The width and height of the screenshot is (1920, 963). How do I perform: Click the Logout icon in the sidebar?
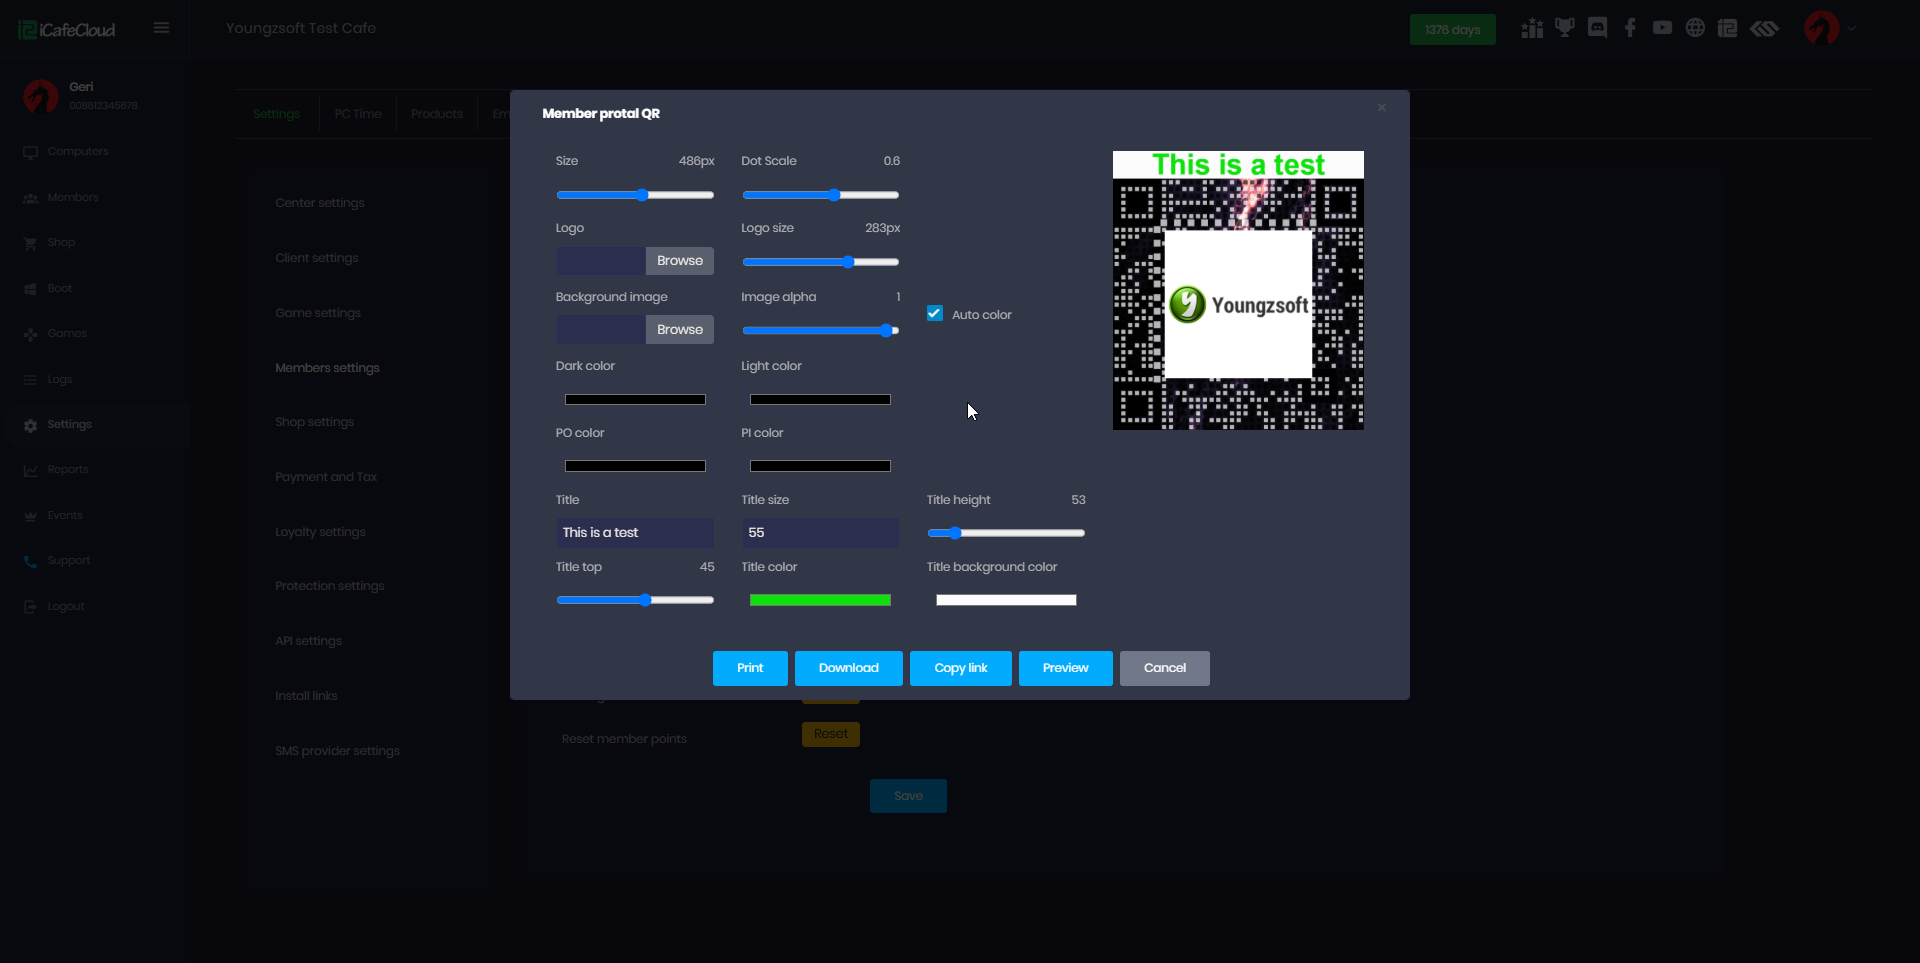30,607
